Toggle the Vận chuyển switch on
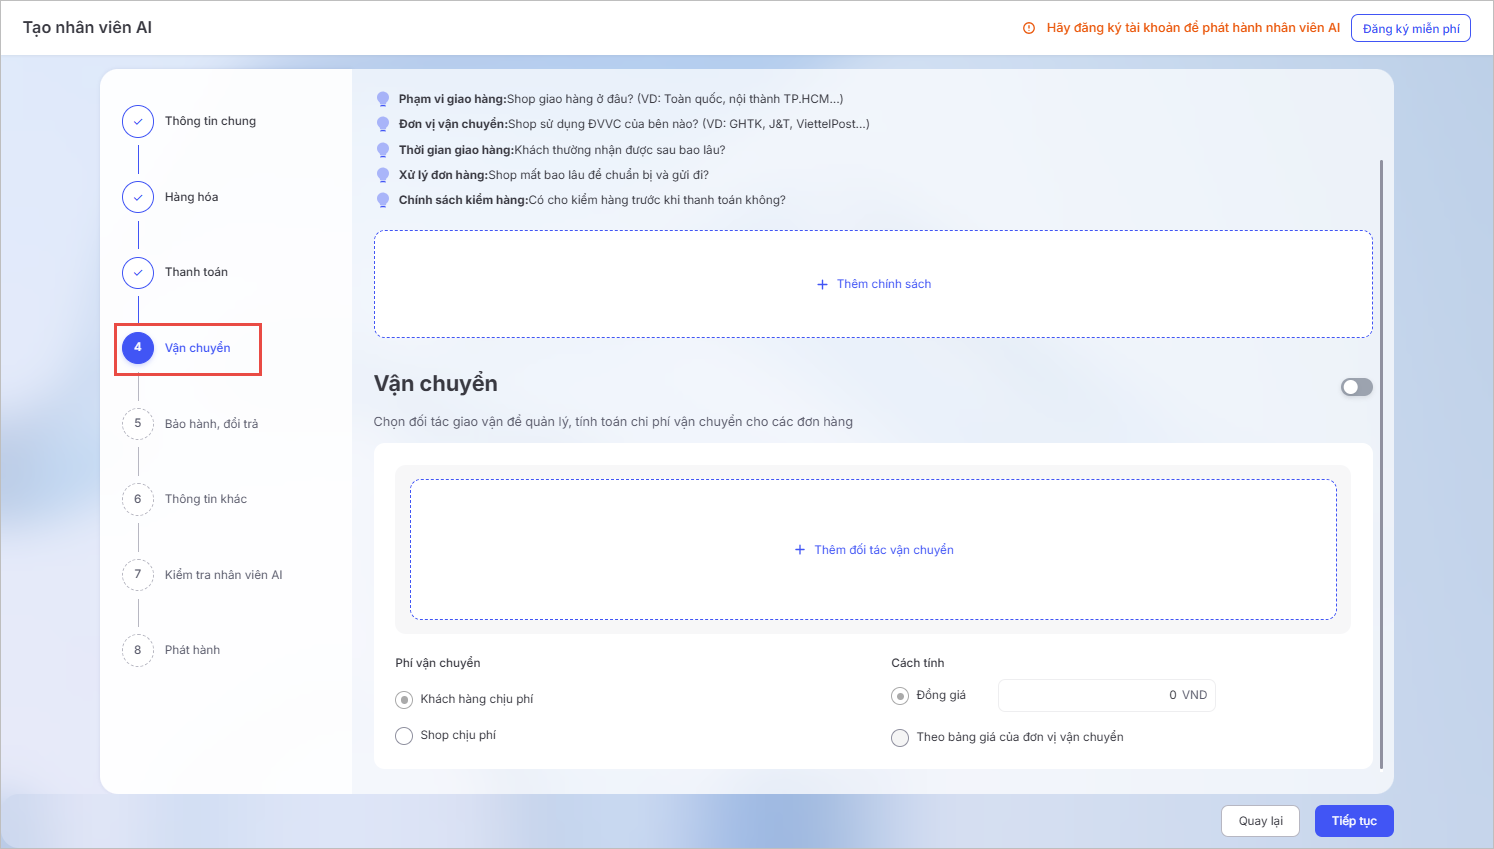The height and width of the screenshot is (849, 1494). coord(1356,387)
